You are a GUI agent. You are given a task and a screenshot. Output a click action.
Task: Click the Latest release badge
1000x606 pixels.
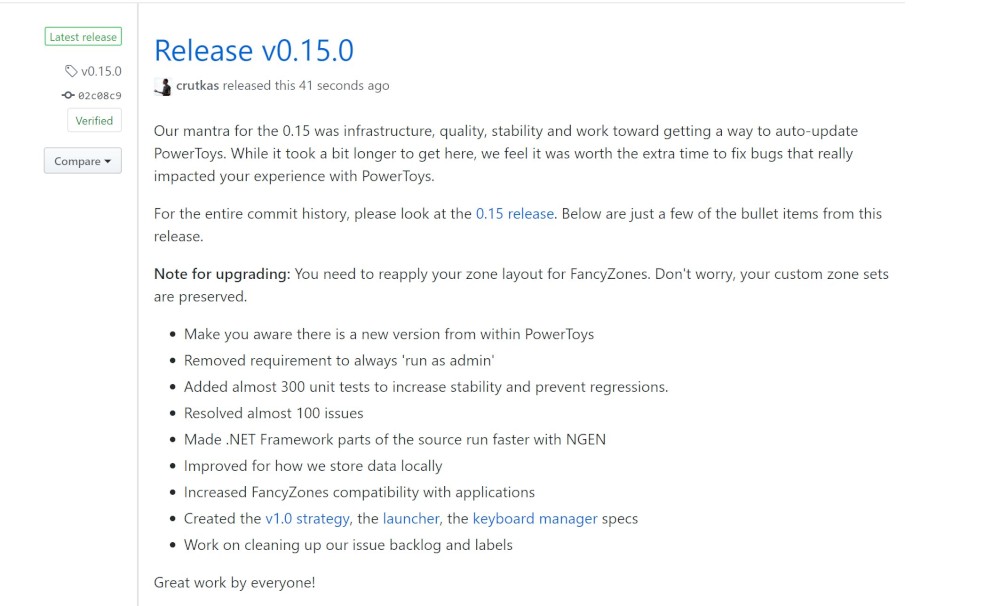(83, 37)
